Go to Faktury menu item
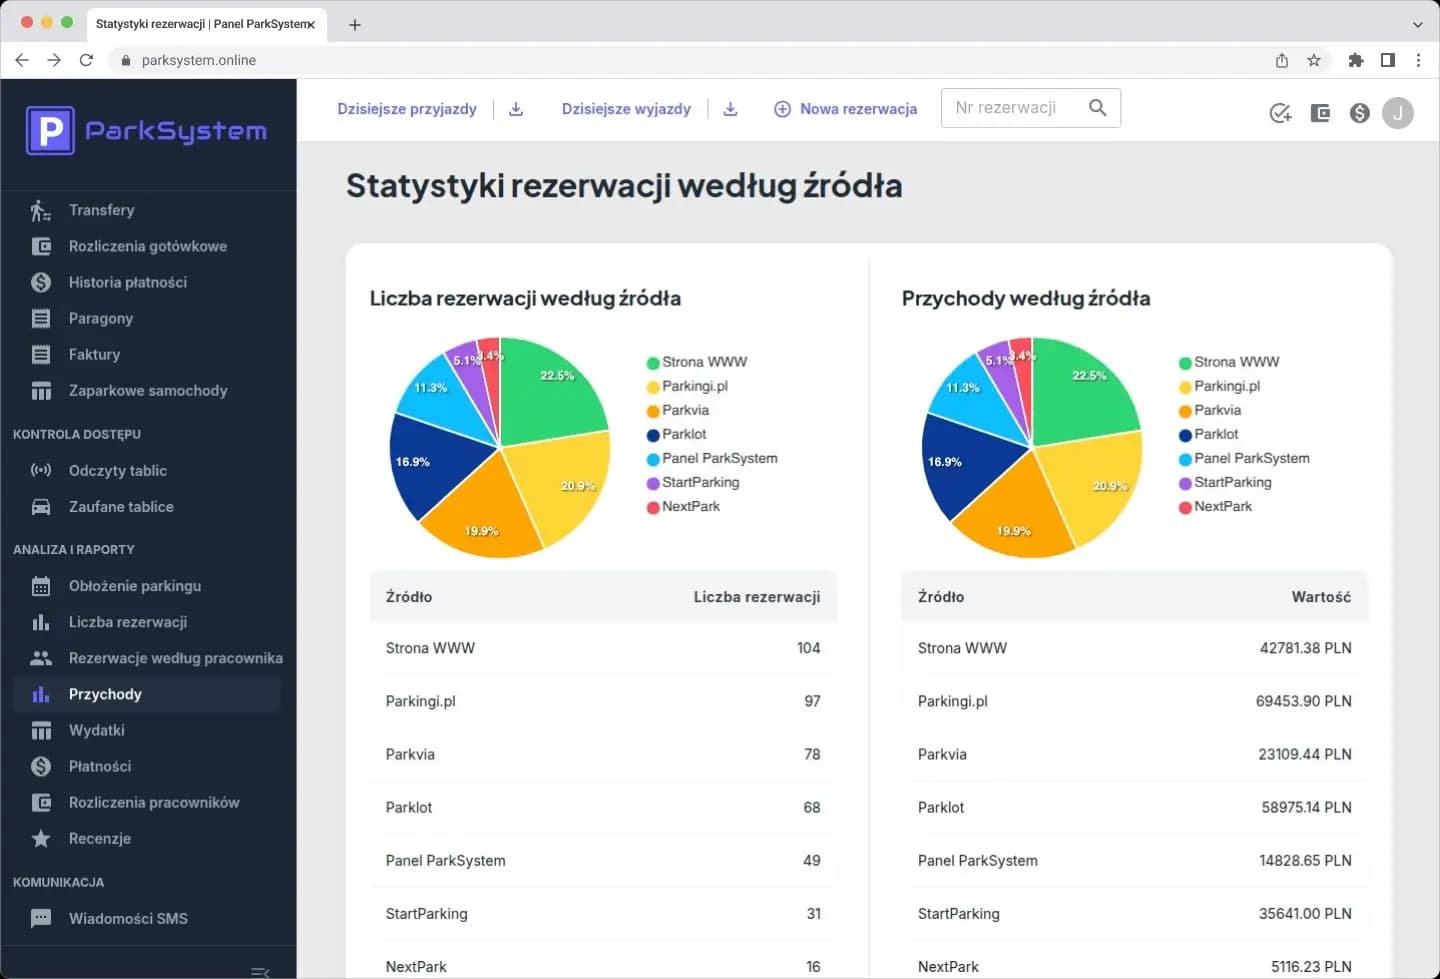1440x979 pixels. (147, 354)
